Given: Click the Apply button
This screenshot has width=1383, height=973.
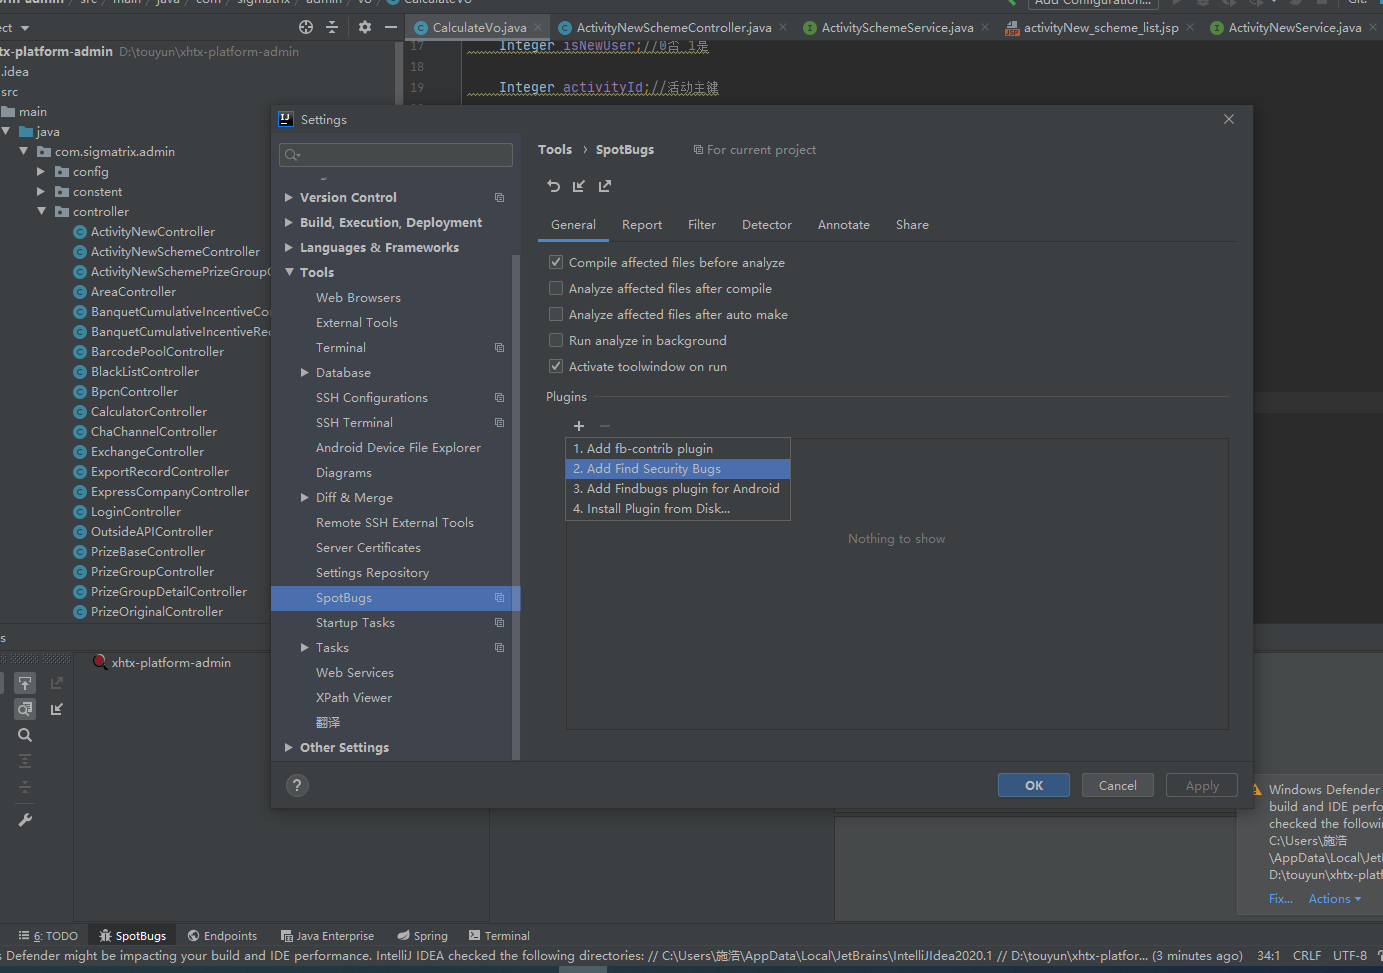Looking at the screenshot, I should (1202, 785).
